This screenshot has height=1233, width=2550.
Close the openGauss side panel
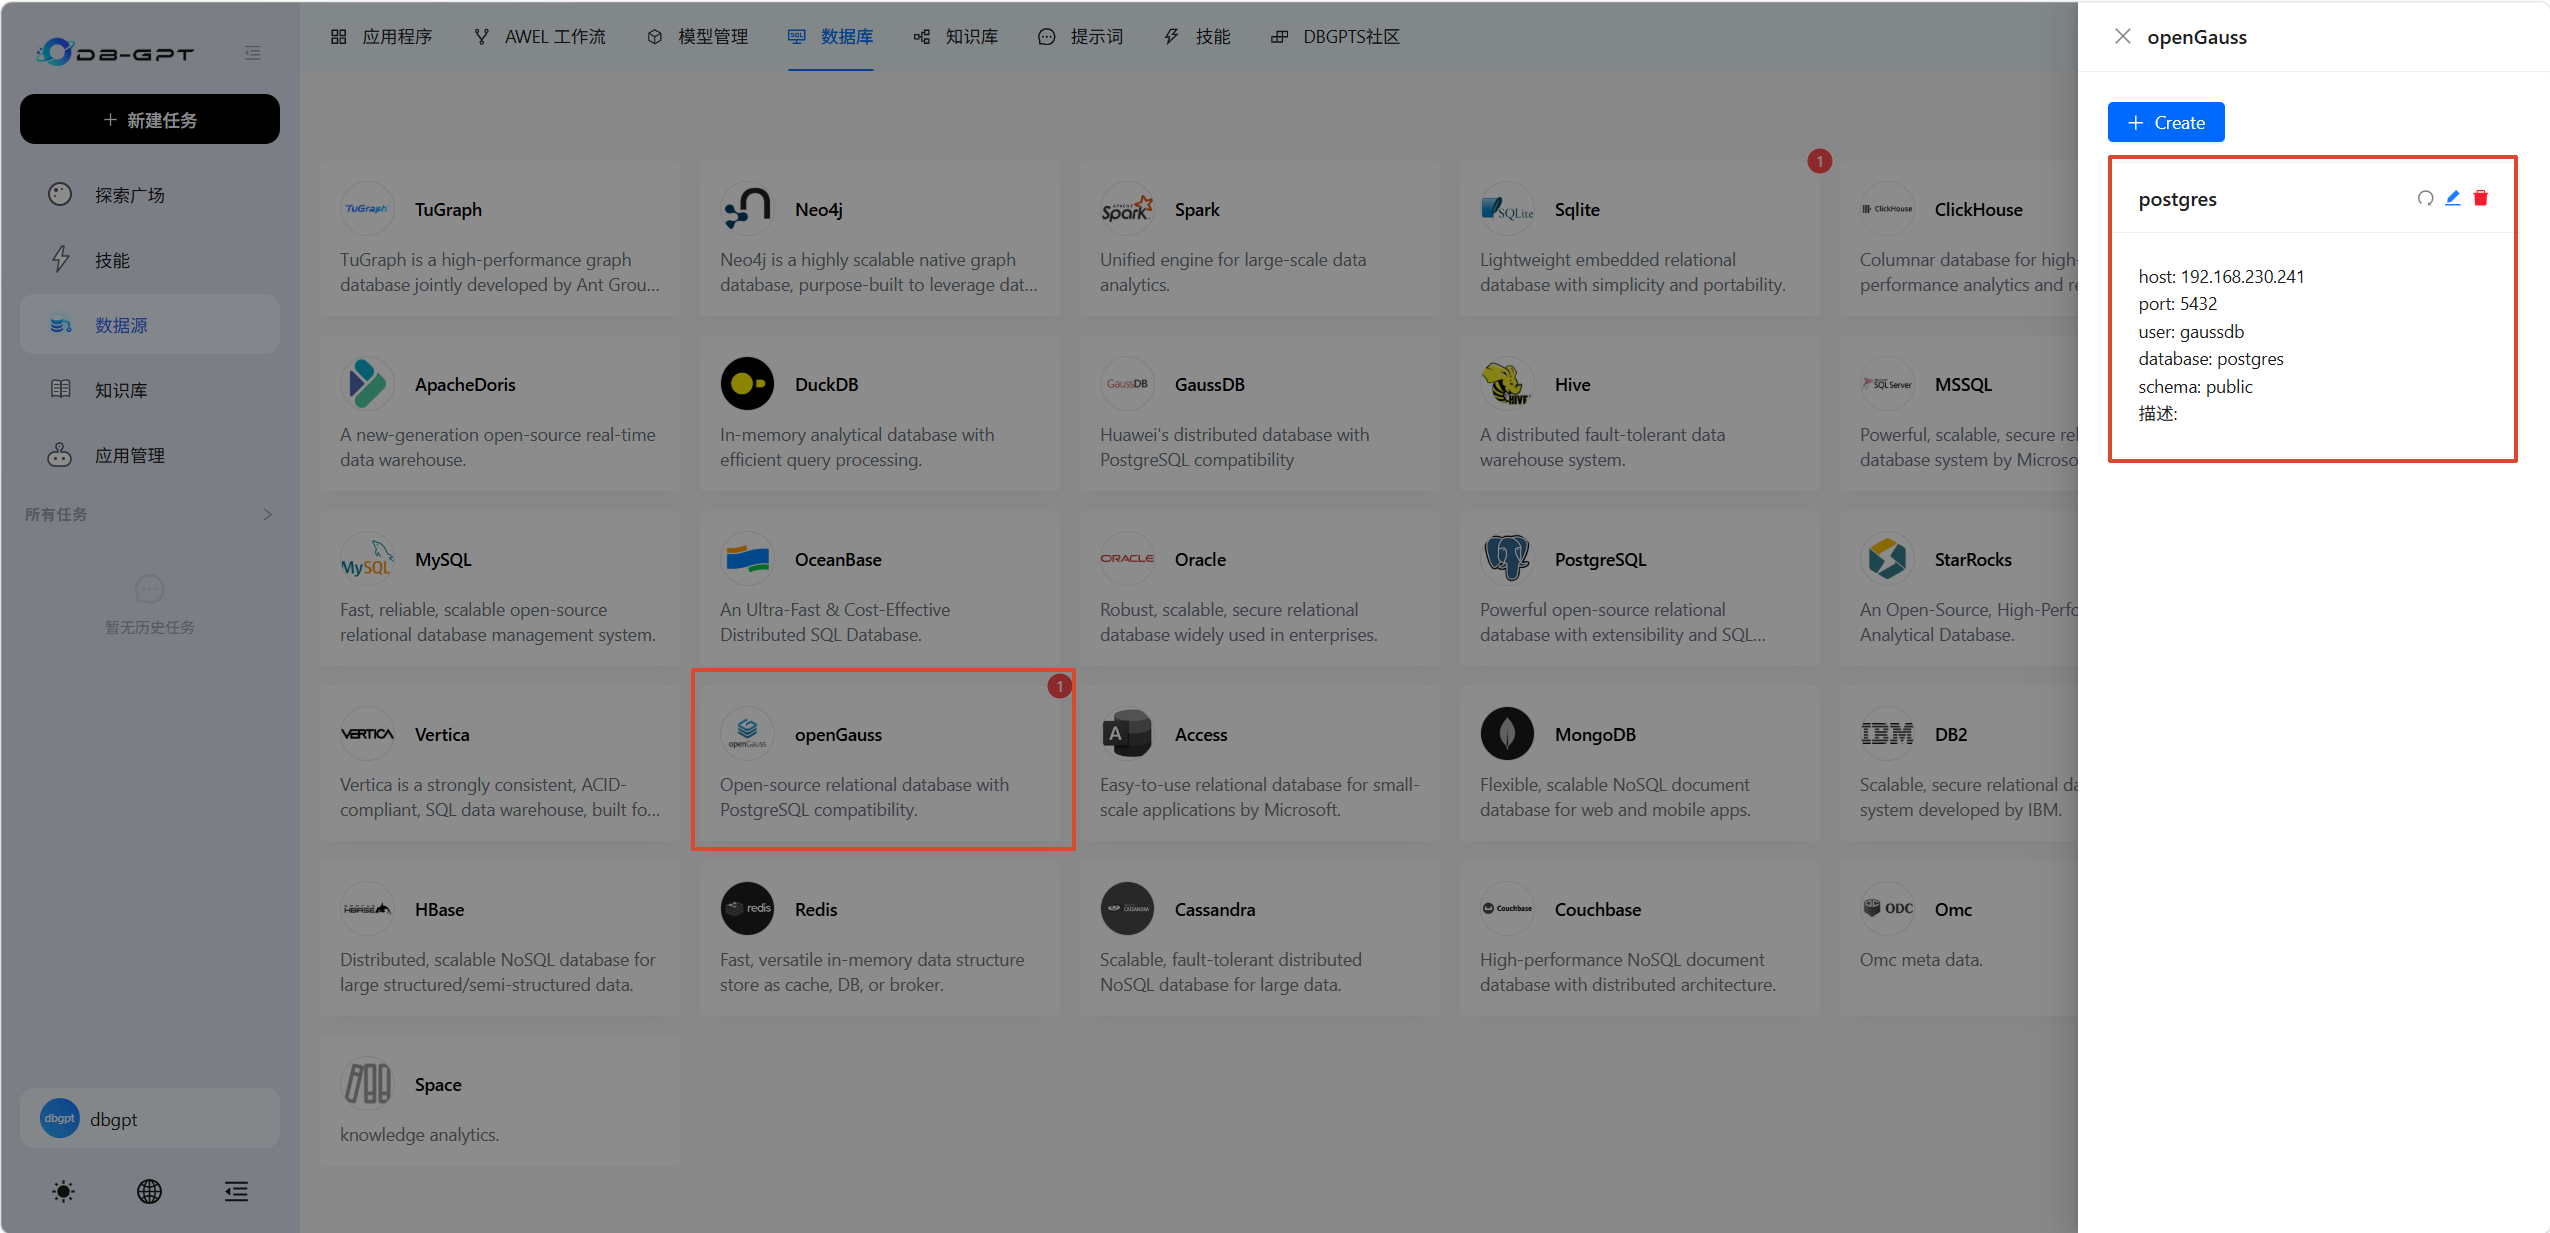coord(2122,37)
